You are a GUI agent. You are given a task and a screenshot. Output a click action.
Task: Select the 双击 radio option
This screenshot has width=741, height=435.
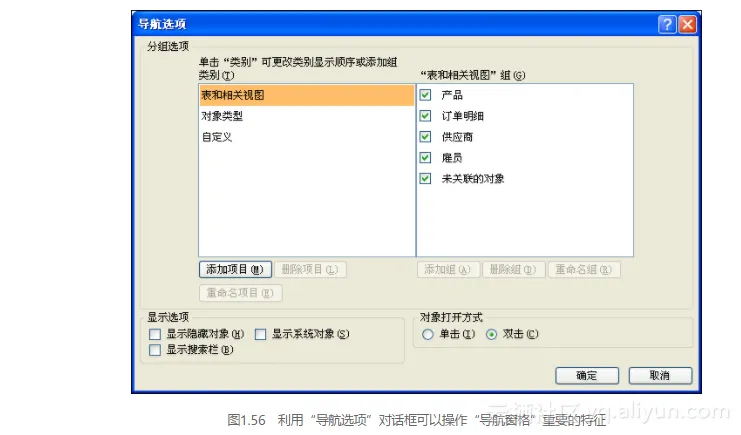click(491, 334)
